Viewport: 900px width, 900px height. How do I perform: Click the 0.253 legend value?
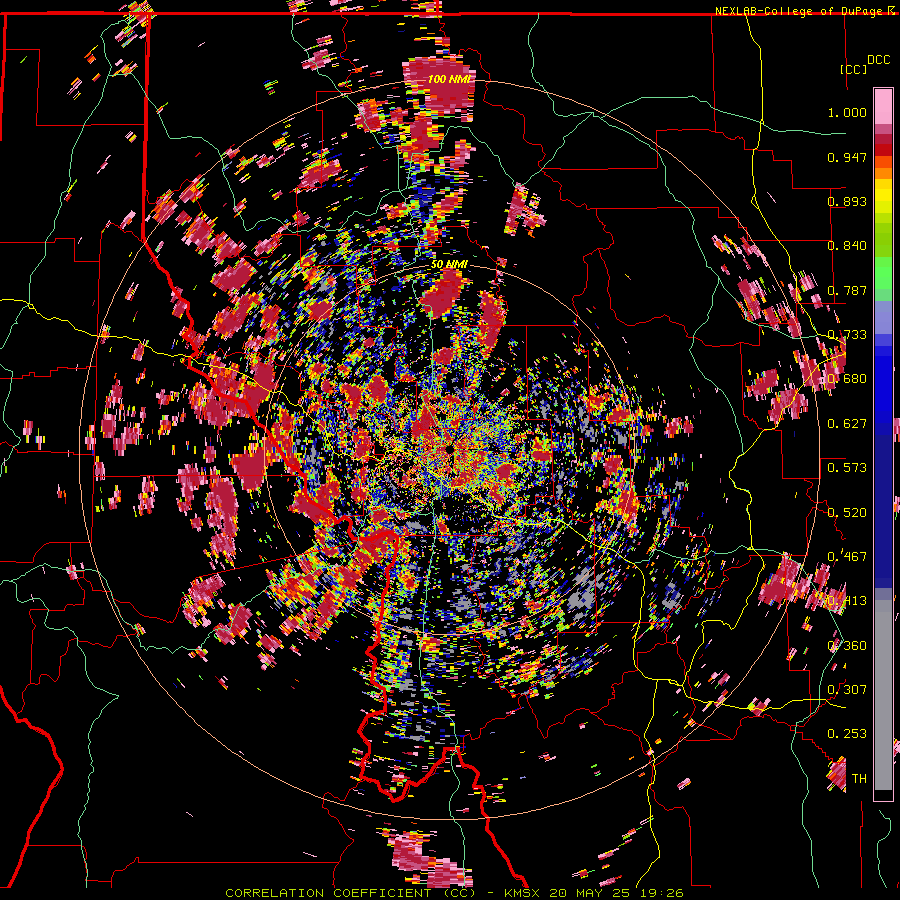(x=847, y=734)
